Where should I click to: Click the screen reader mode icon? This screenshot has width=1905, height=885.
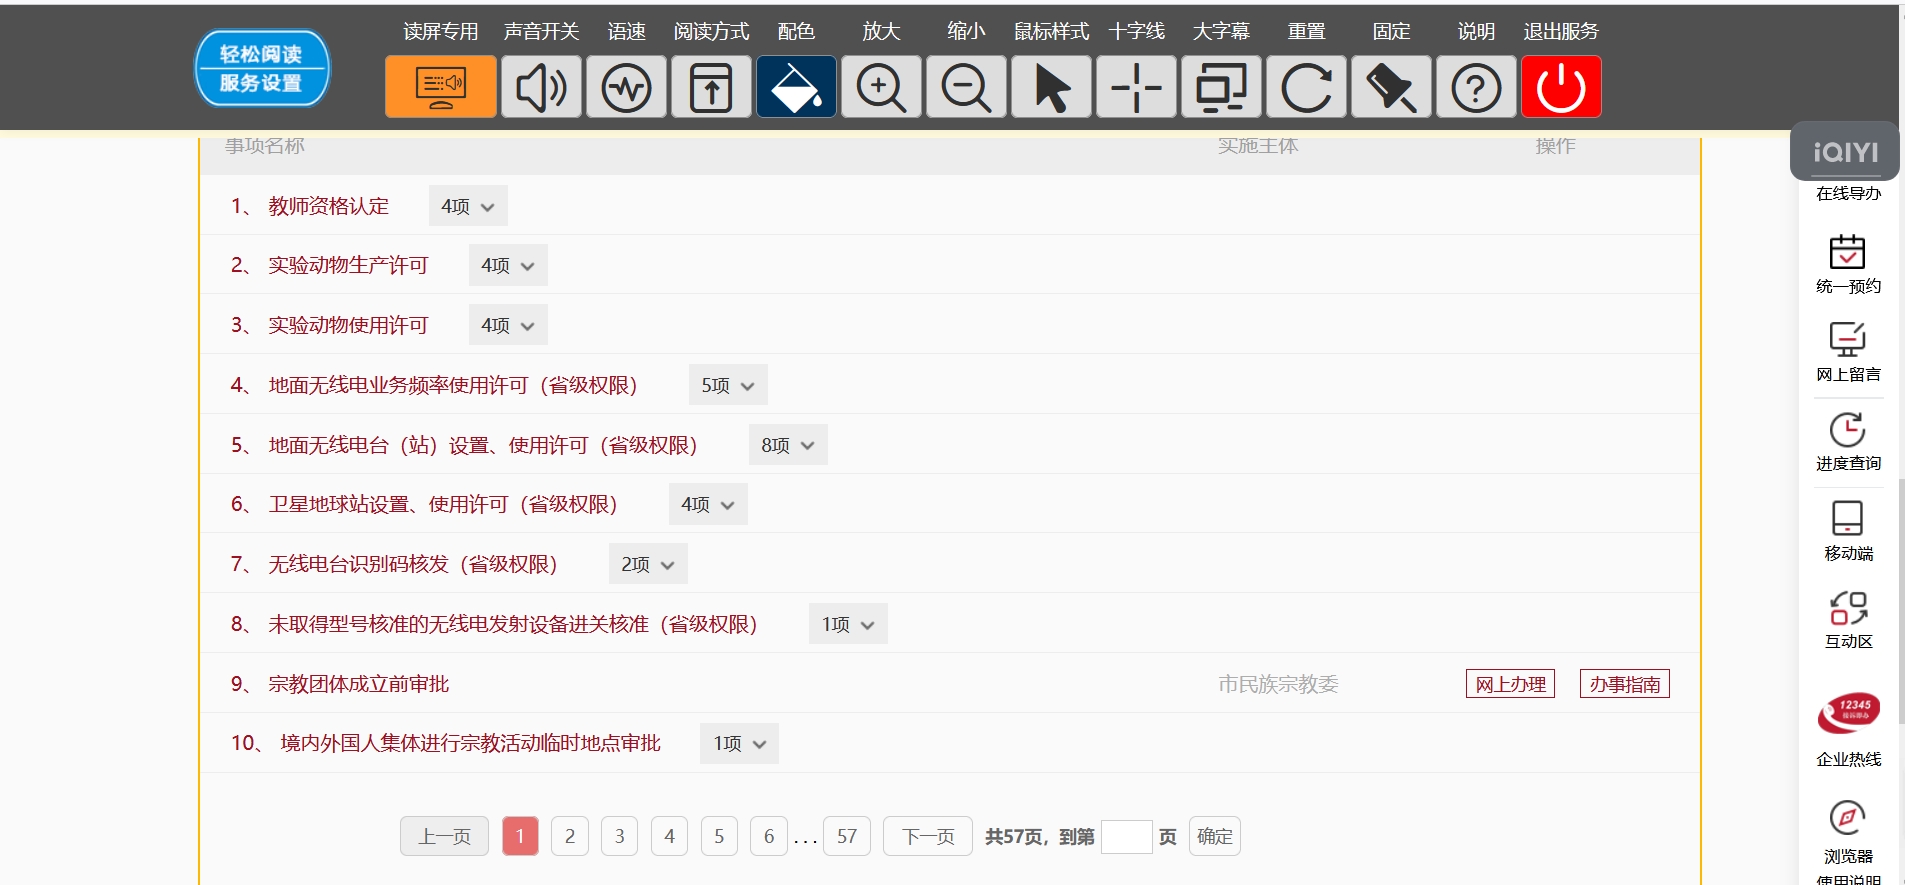pos(441,87)
